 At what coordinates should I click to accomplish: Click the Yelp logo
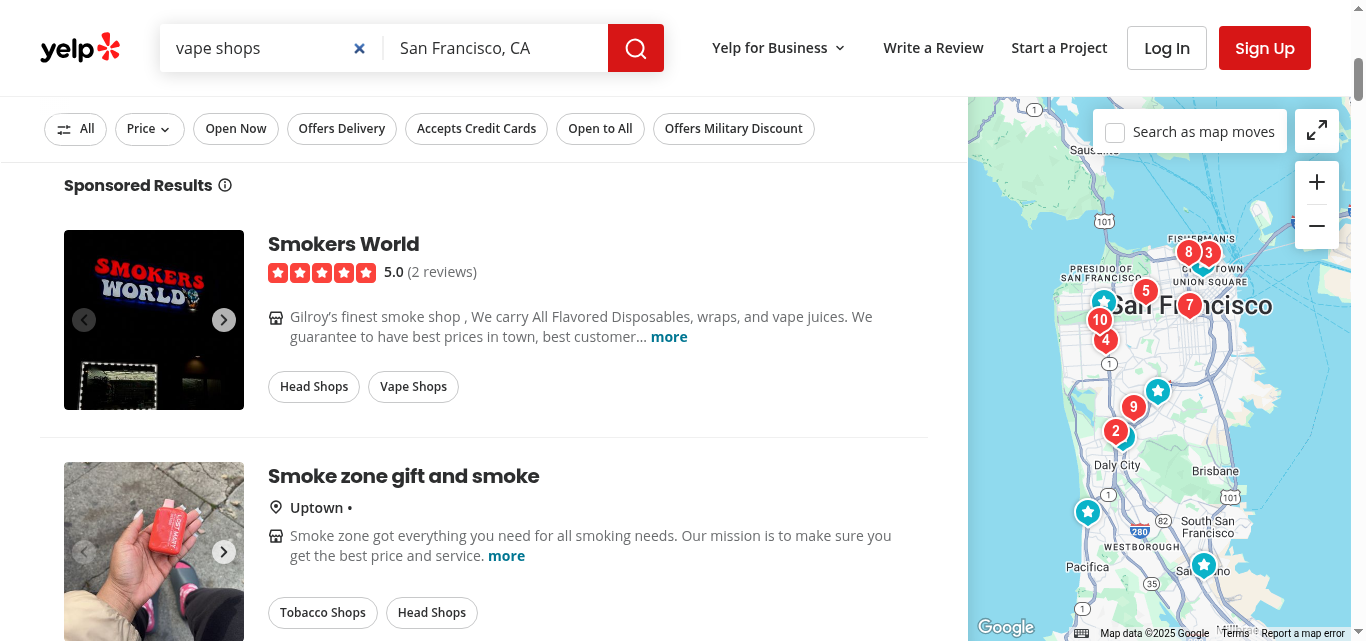[80, 48]
